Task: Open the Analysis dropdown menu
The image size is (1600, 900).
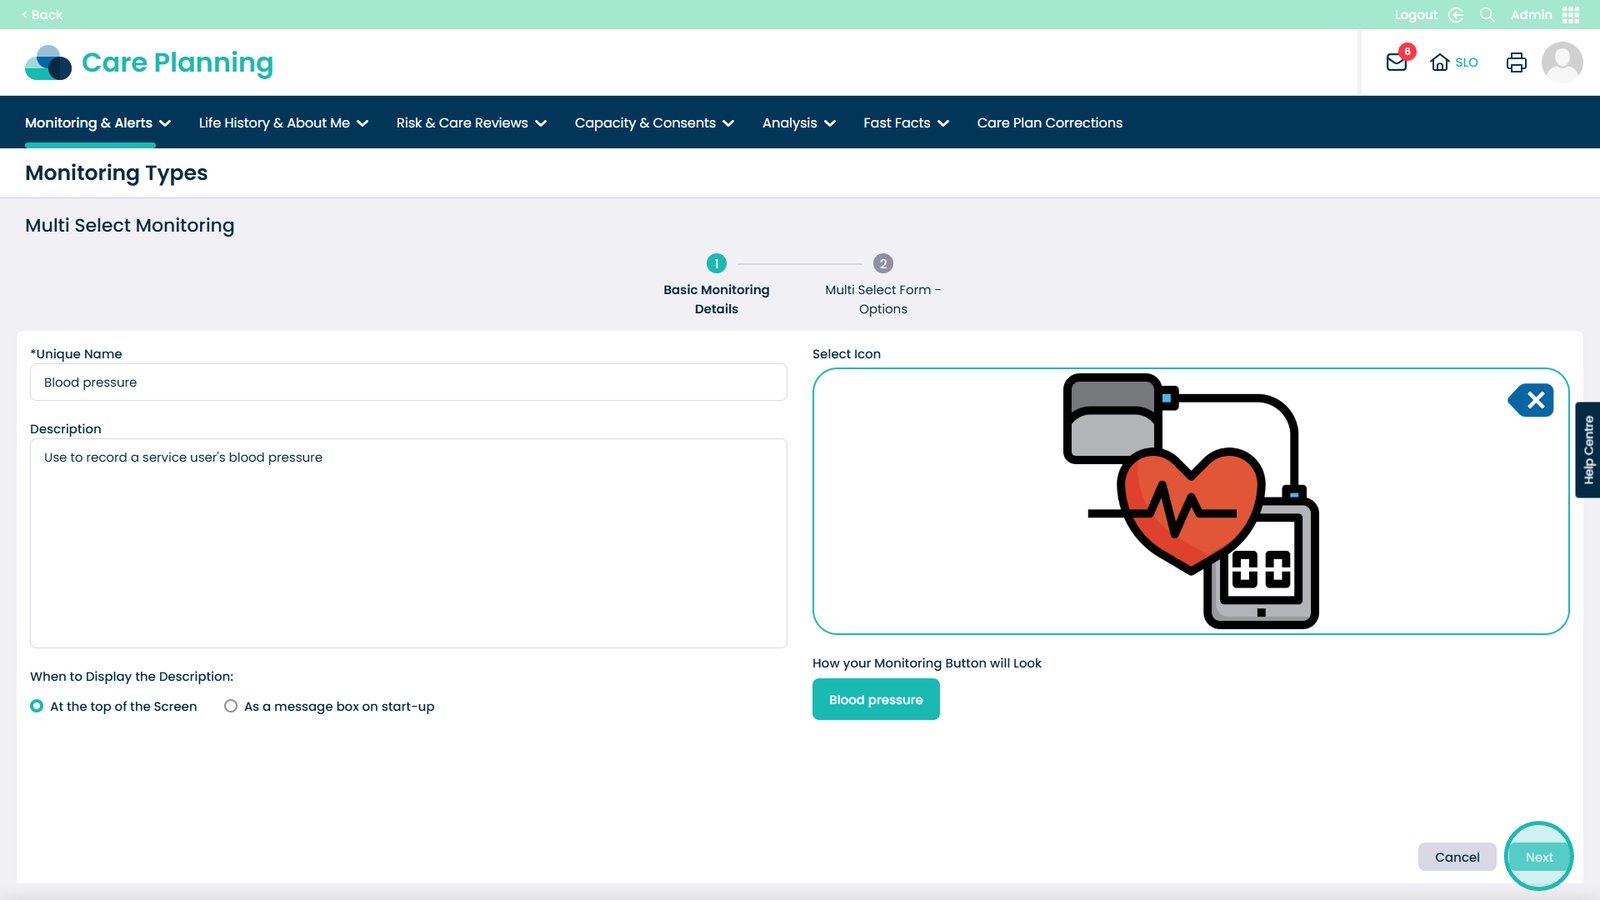Action: tap(798, 123)
